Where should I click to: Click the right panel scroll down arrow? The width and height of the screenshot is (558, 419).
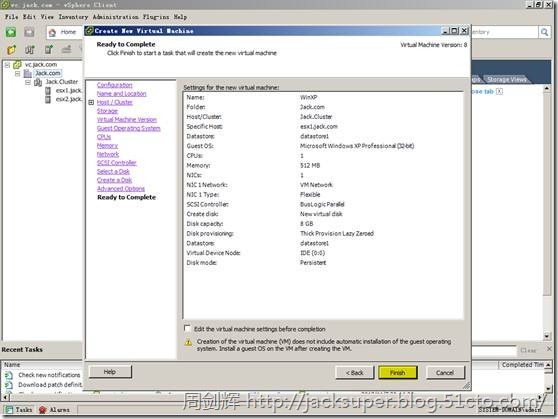(x=547, y=336)
